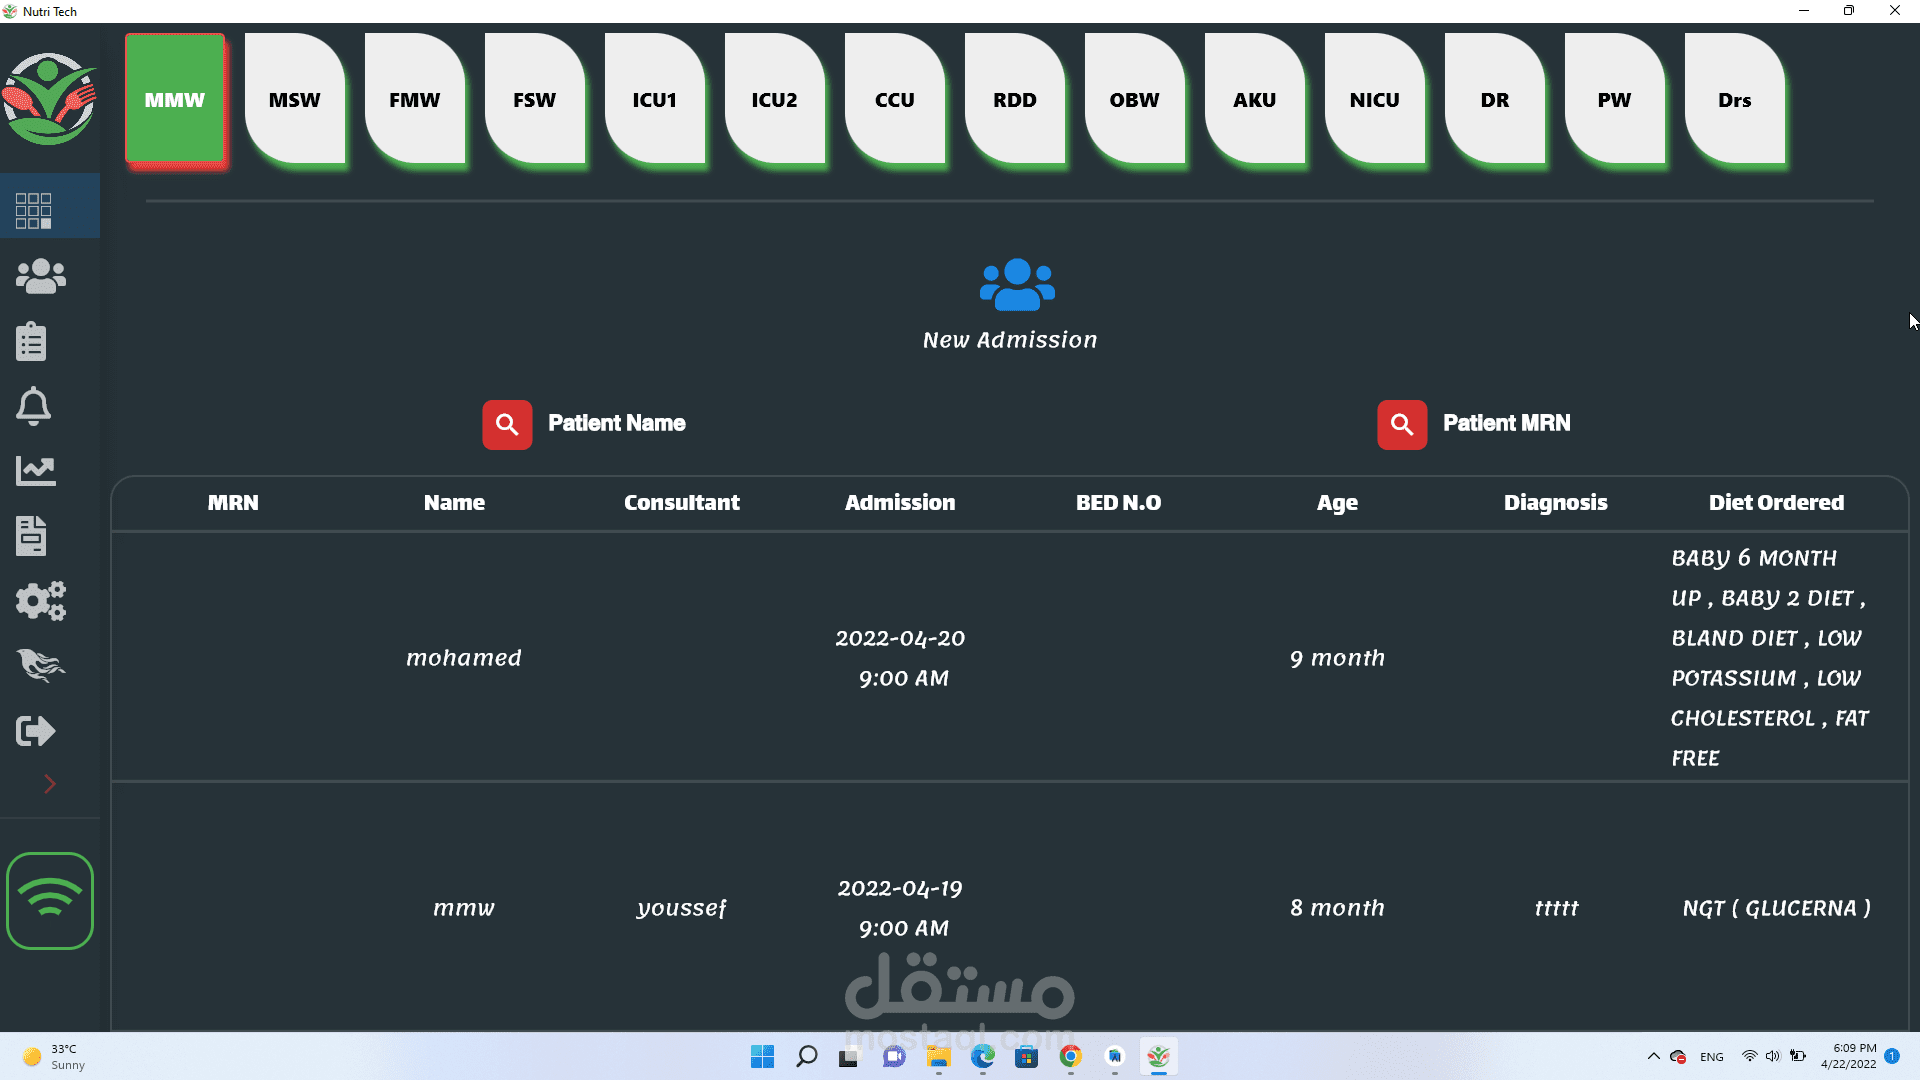
Task: Switch to the ICU1 ward tab
Action: point(655,100)
